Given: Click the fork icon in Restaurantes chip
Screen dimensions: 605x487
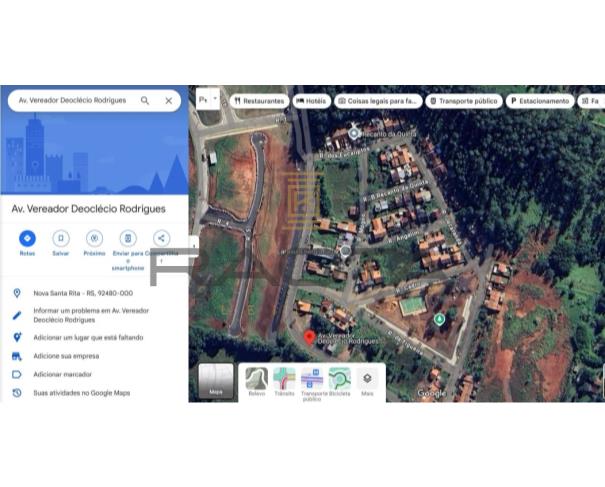Looking at the screenshot, I should coord(238,101).
